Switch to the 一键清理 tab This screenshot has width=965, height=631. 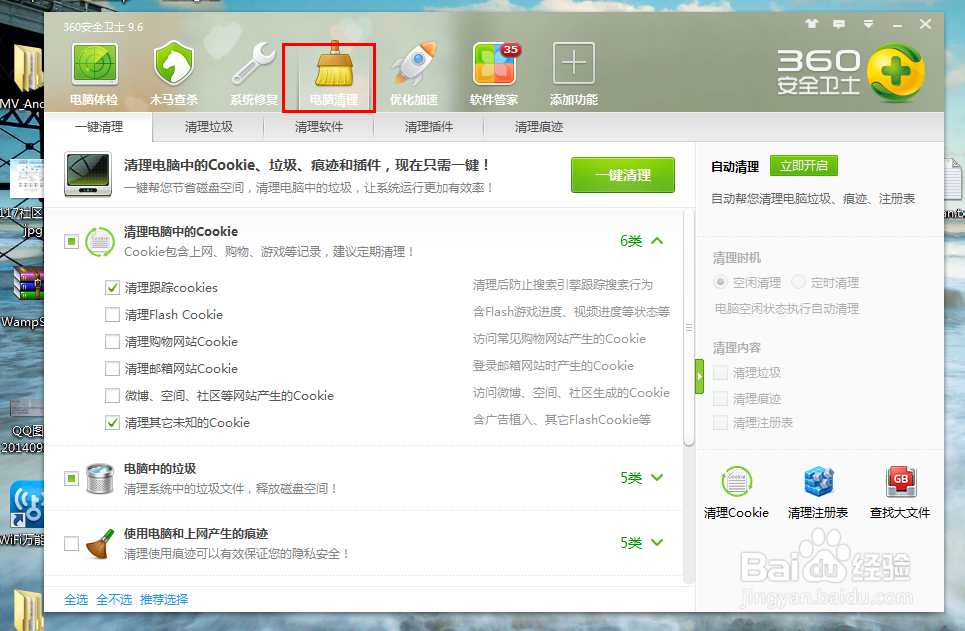[98, 127]
